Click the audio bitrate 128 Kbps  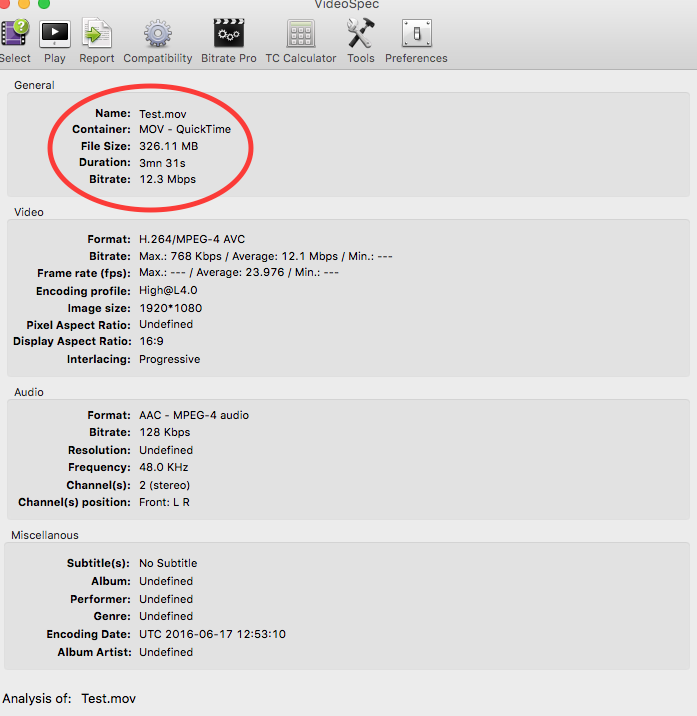point(164,432)
